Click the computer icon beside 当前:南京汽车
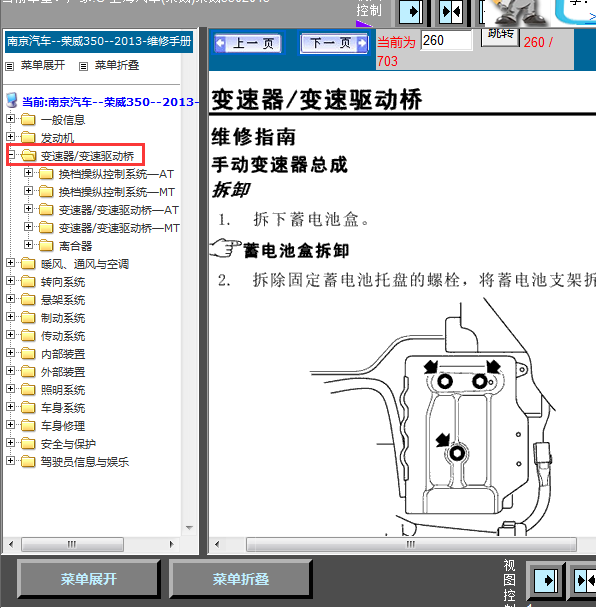 pyautogui.click(x=12, y=100)
